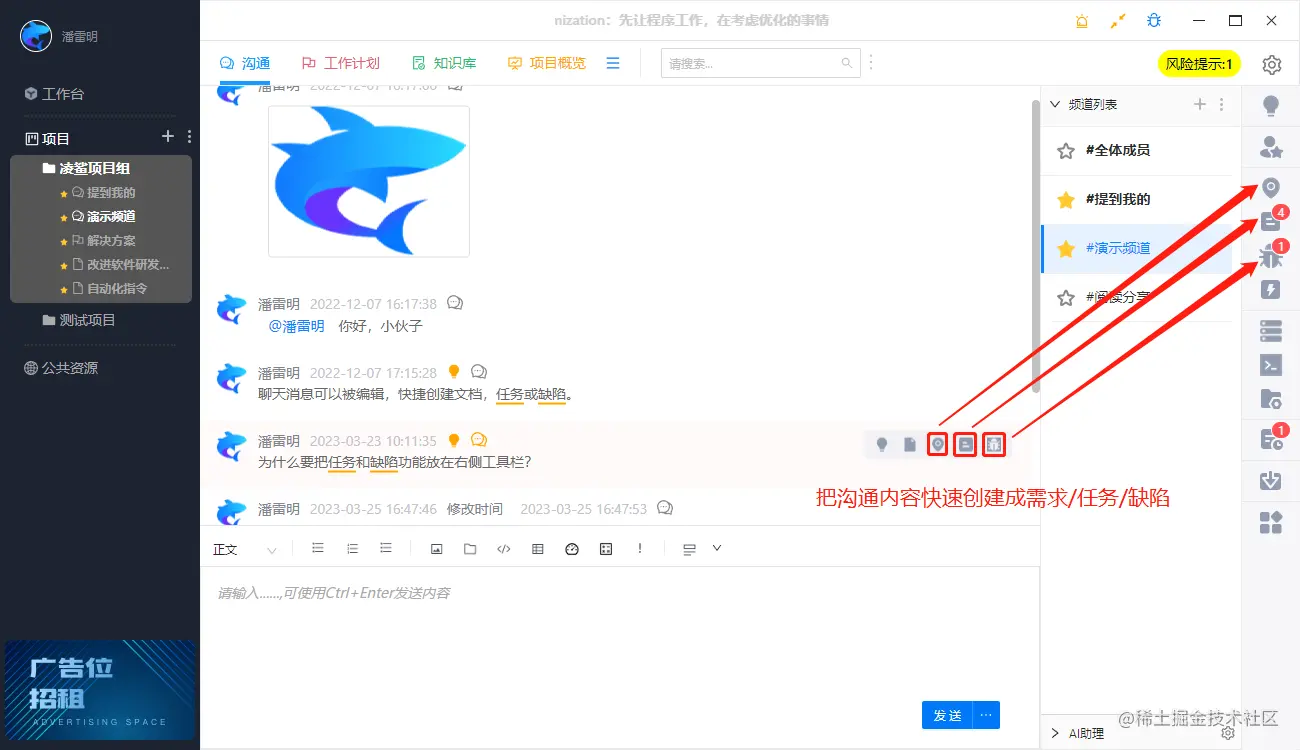This screenshot has height=750, width=1300.
Task: Open the terminal console icon in right sidebar
Action: (x=1271, y=365)
